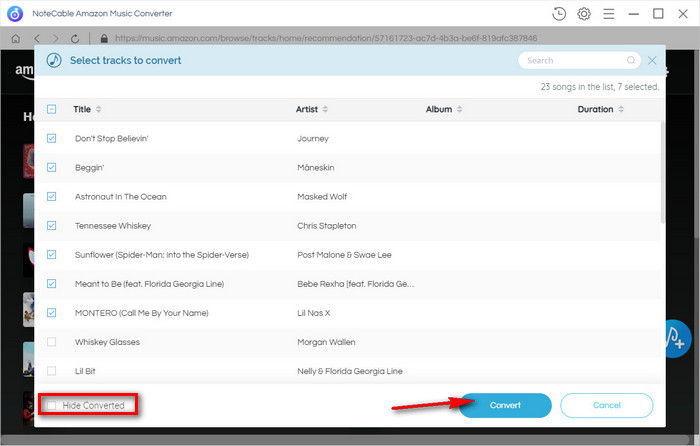Screen dimensions: 700x446
Task: Uncheck Sunflower track checkbox
Action: [x=51, y=254]
